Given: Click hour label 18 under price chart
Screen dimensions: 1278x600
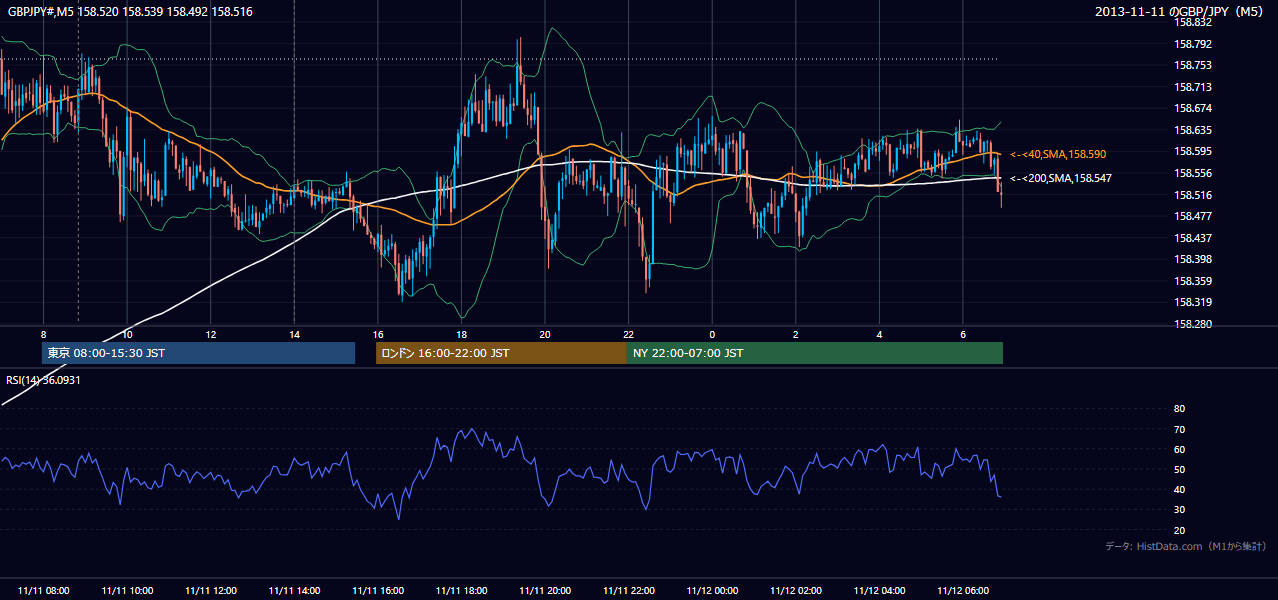Looking at the screenshot, I should pyautogui.click(x=461, y=334).
